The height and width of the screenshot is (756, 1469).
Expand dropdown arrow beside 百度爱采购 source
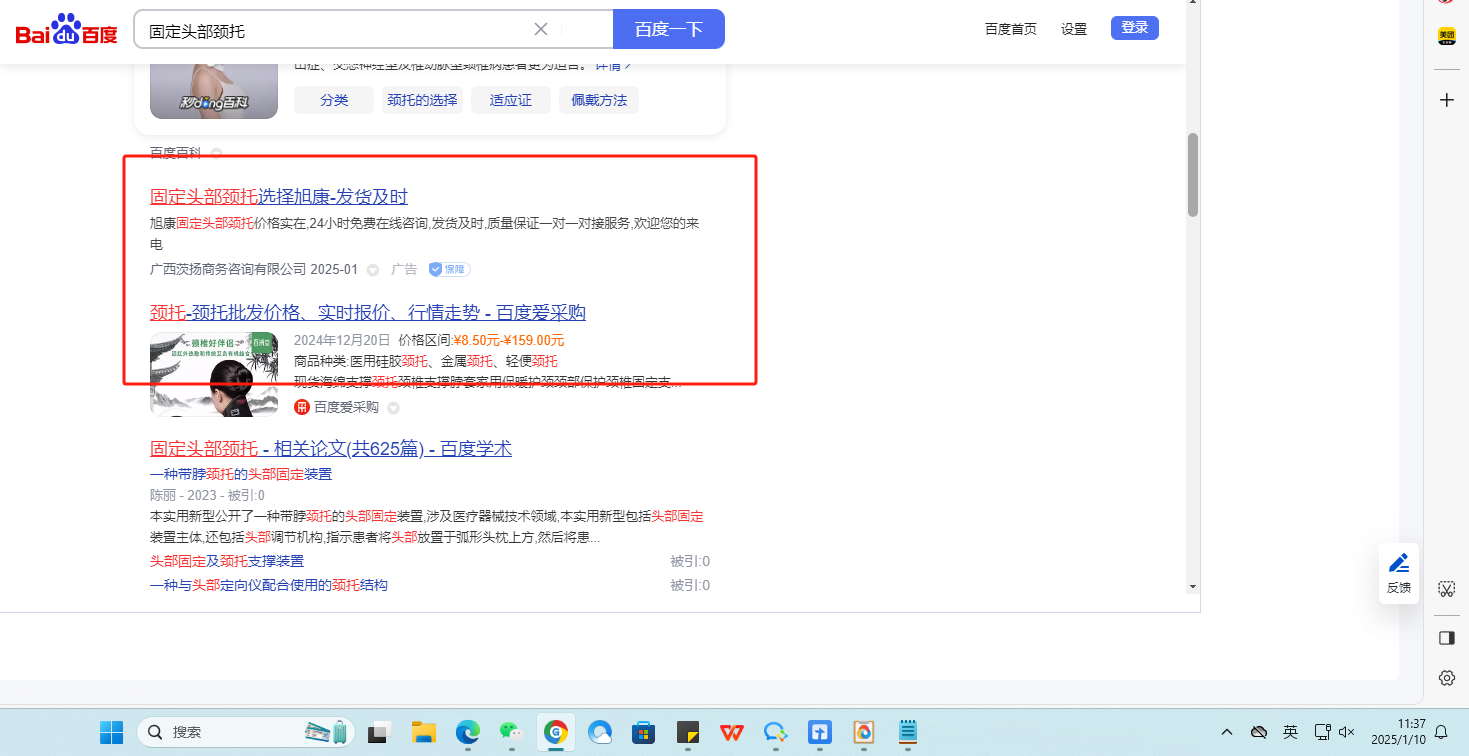click(x=393, y=408)
